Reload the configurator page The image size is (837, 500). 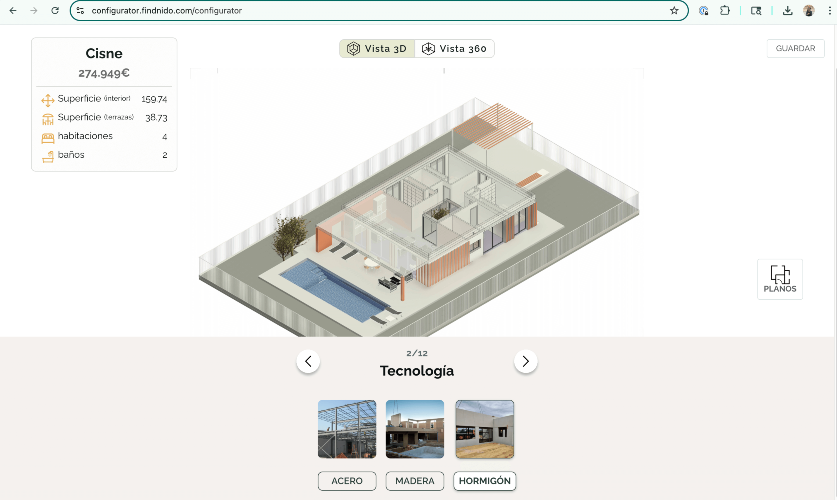[54, 11]
